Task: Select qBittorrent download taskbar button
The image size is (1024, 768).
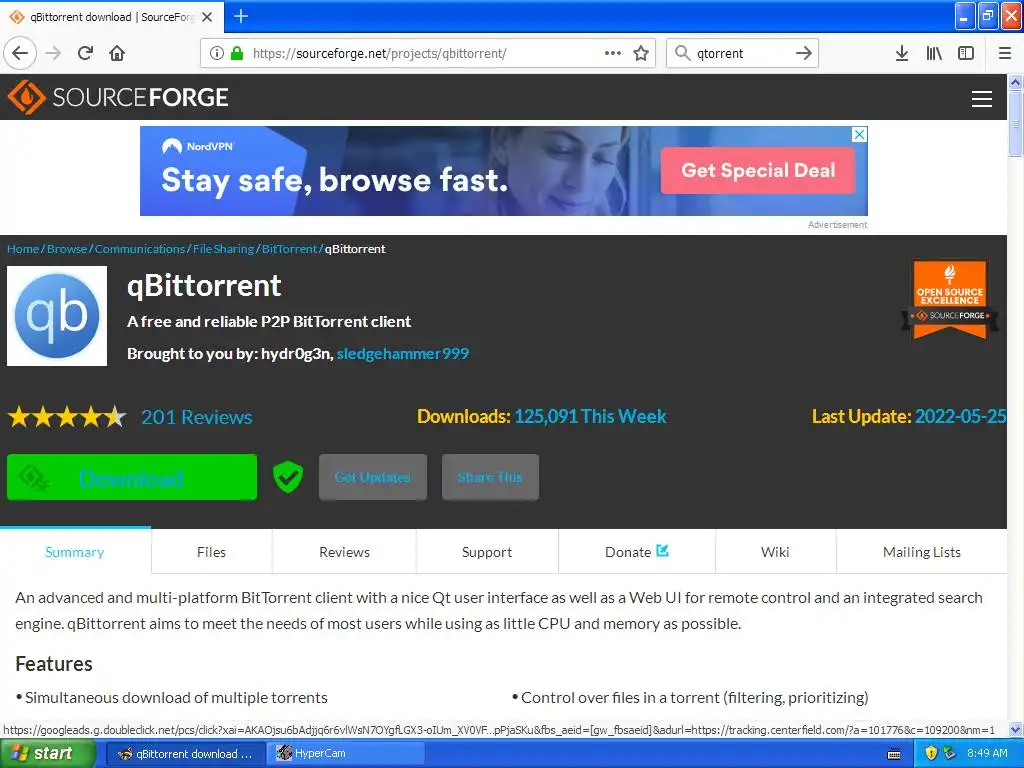Action: coord(185,754)
